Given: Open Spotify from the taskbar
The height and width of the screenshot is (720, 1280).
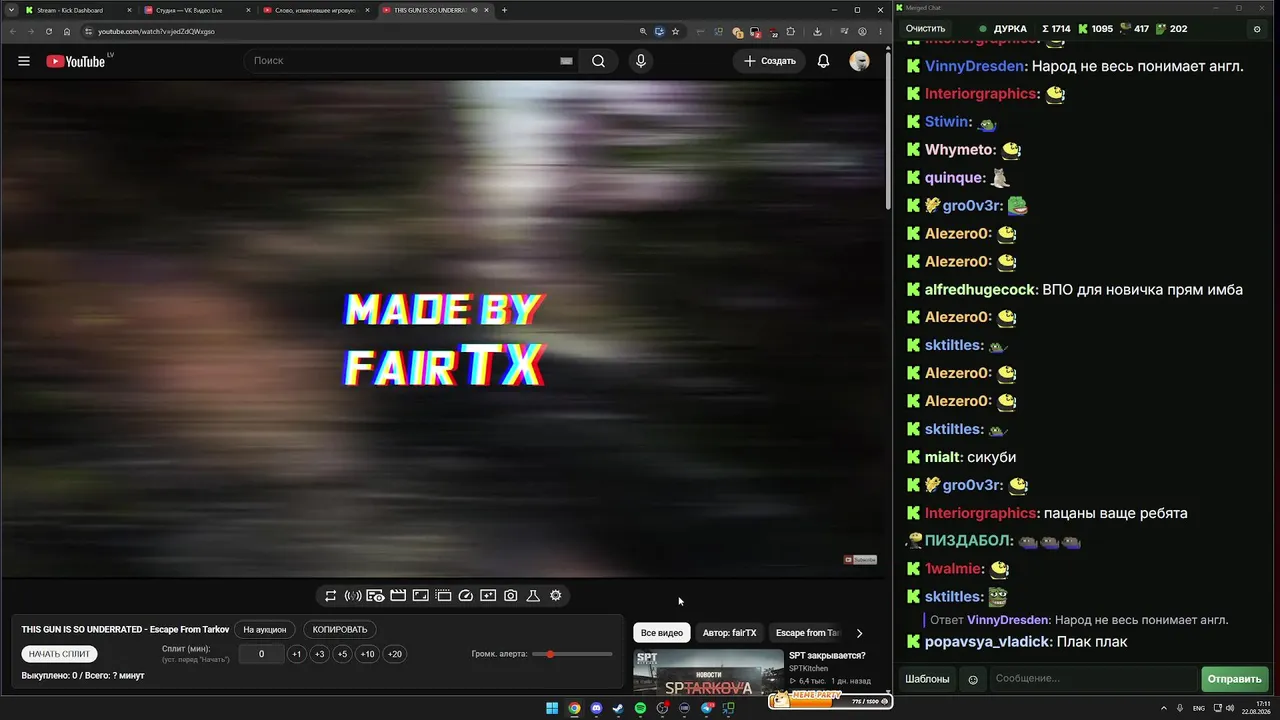Looking at the screenshot, I should click(641, 709).
